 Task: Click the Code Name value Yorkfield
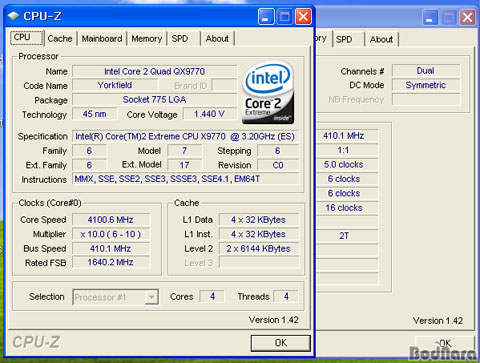pyautogui.click(x=115, y=85)
